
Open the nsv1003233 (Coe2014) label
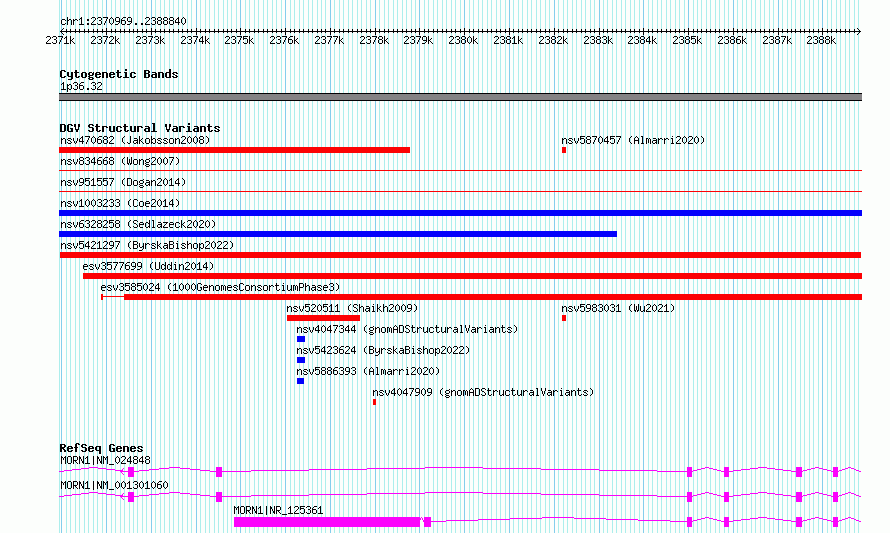(120, 203)
